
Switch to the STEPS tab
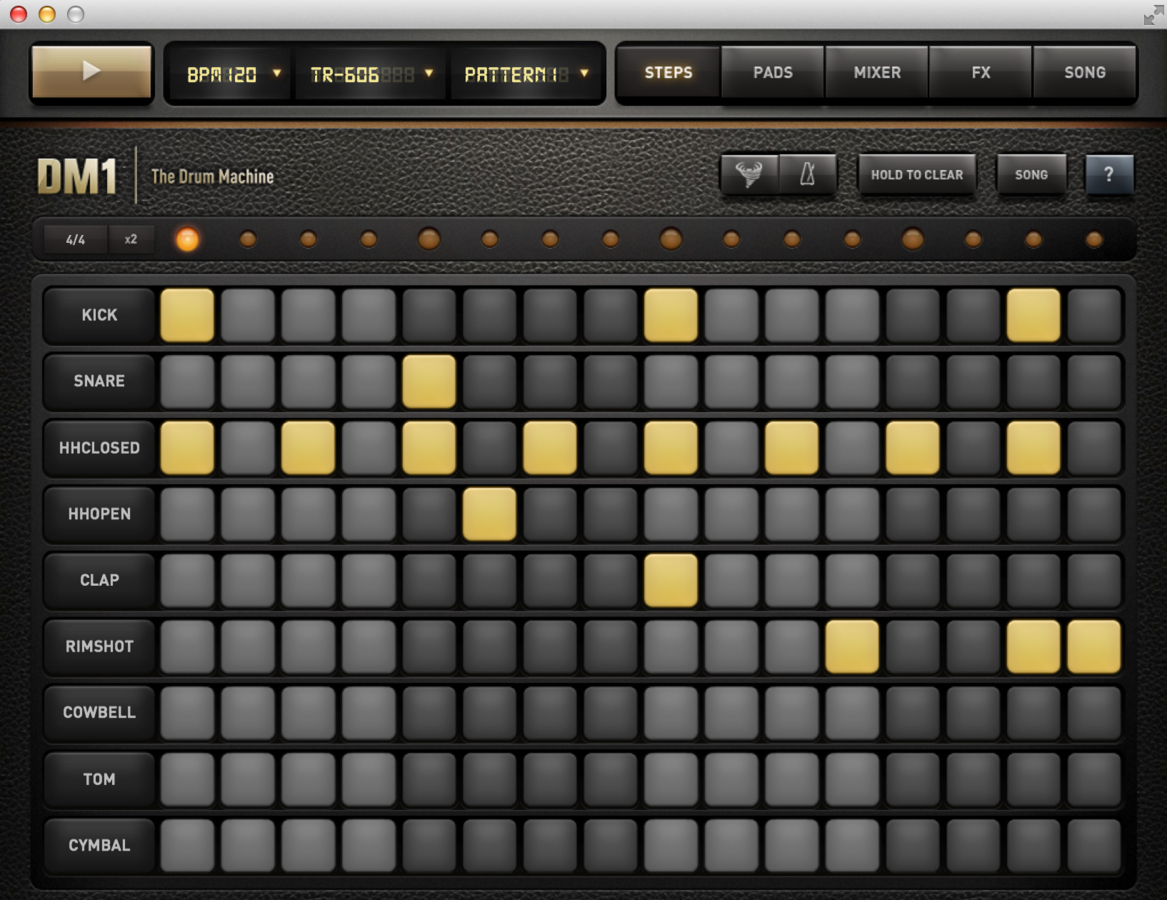click(668, 72)
